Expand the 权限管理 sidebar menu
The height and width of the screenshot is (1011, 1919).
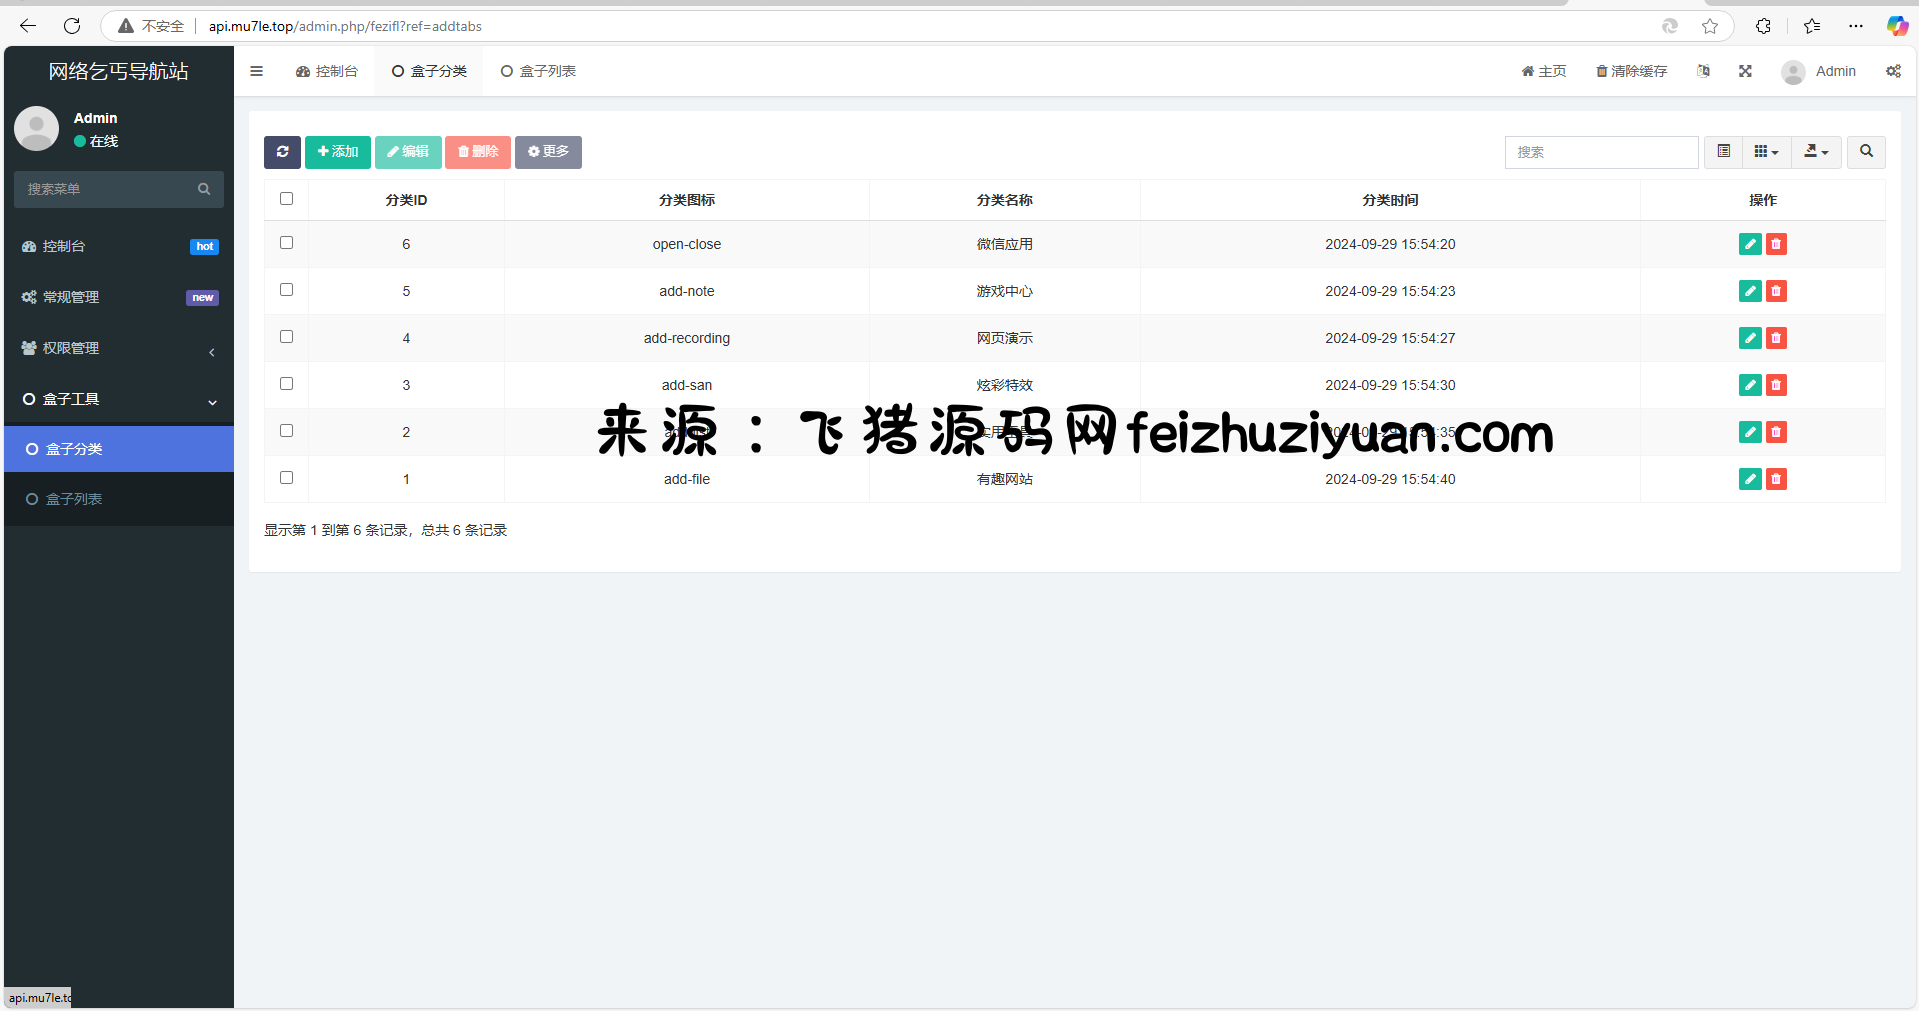119,348
